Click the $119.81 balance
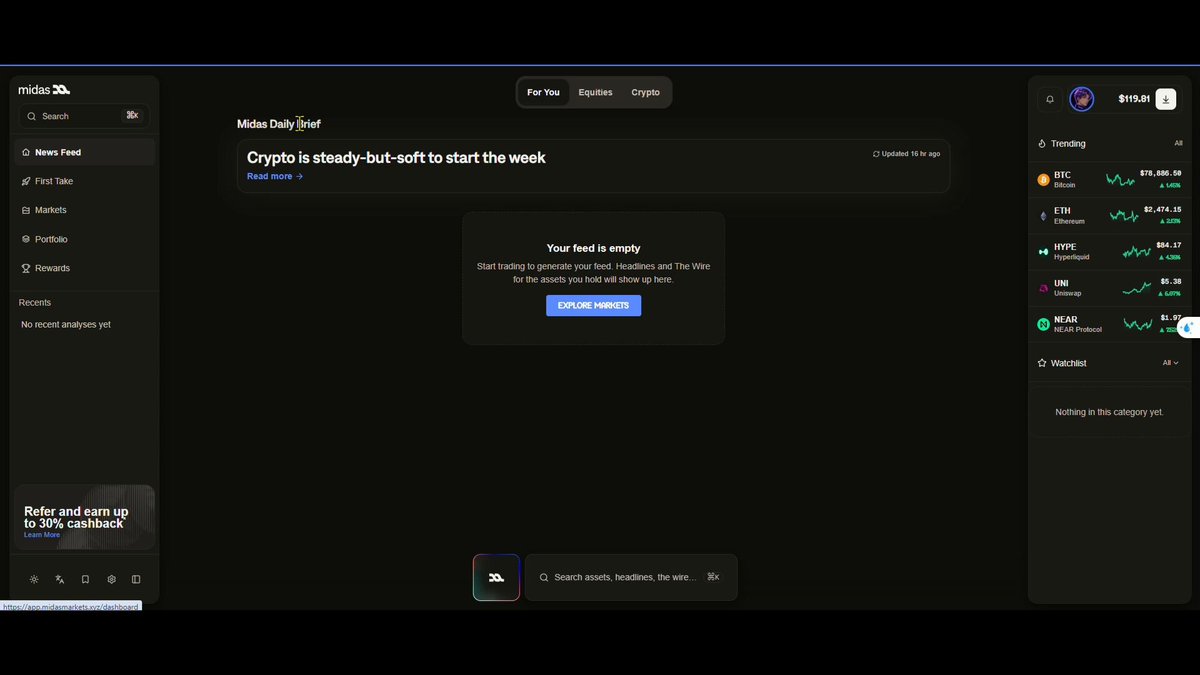 [1134, 99]
